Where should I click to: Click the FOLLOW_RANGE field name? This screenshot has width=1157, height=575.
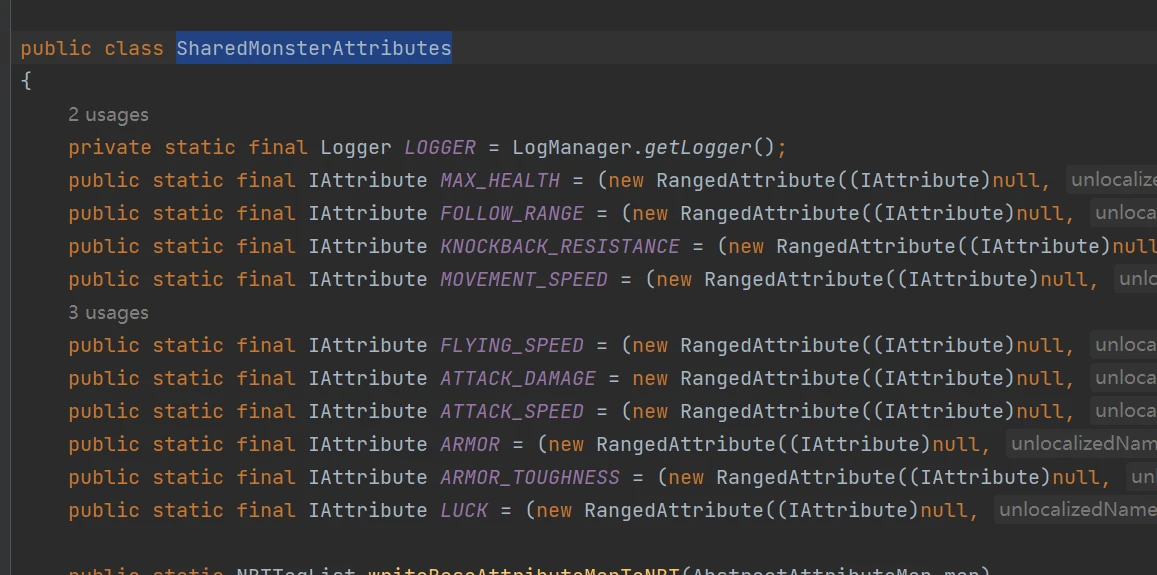511,213
